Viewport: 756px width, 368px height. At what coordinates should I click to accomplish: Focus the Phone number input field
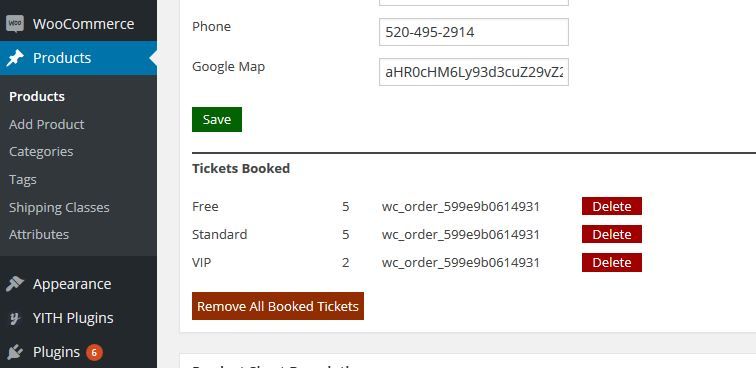pos(474,32)
